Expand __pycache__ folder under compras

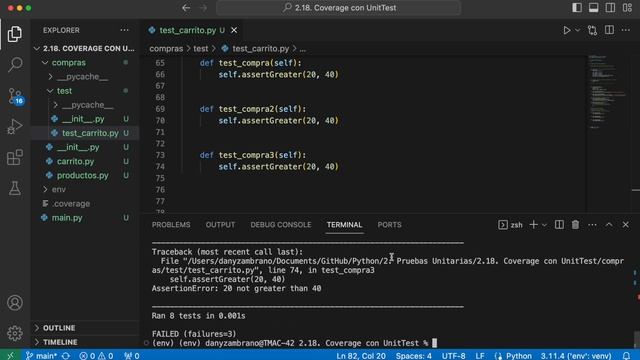[85, 77]
